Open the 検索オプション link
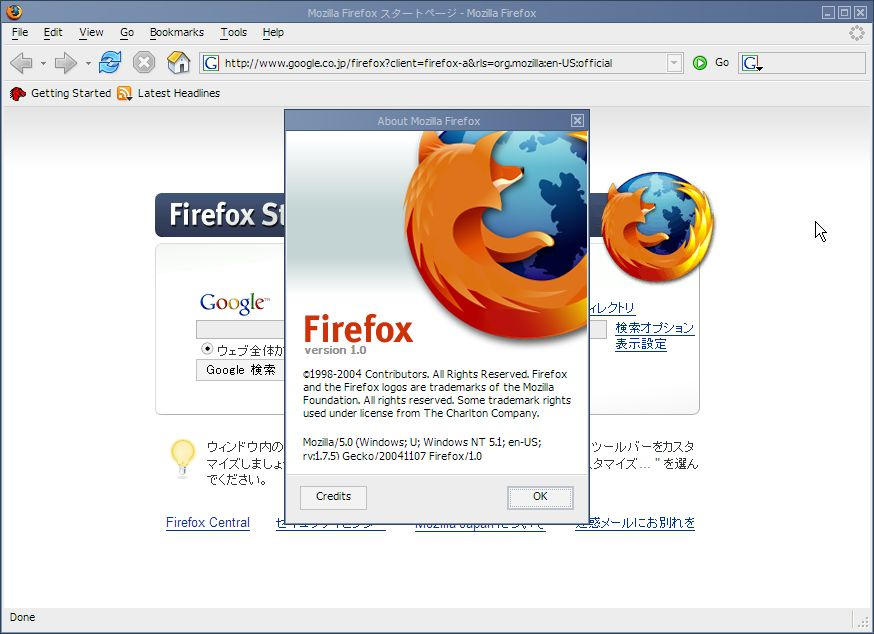The width and height of the screenshot is (874, 634). (x=654, y=327)
